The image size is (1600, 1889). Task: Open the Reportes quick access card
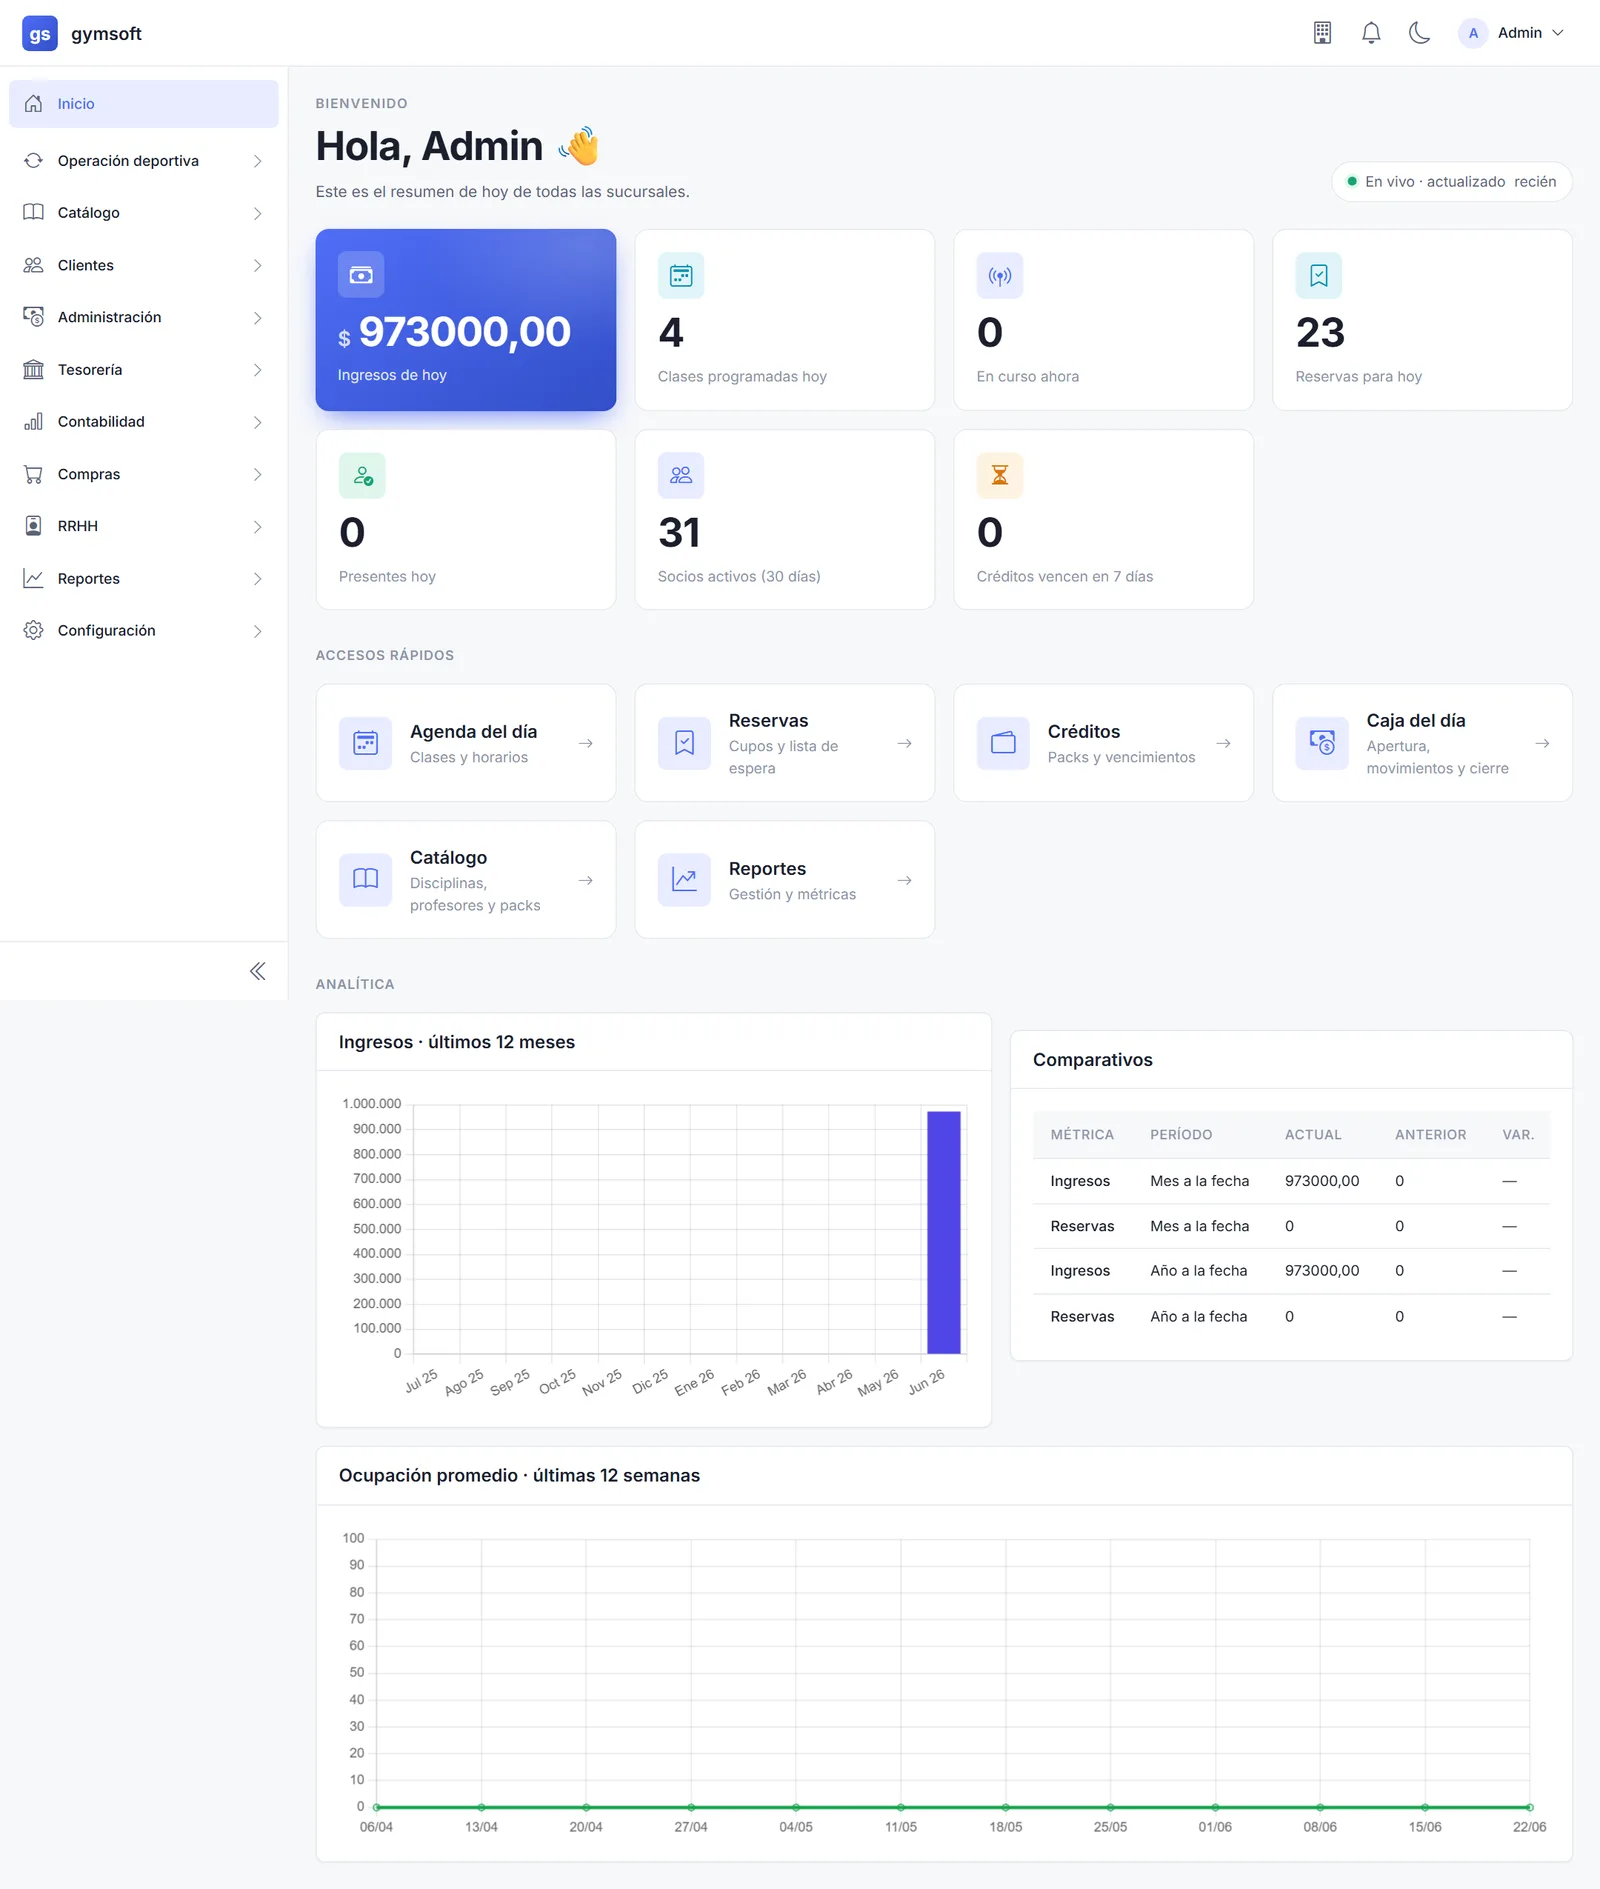pos(785,880)
